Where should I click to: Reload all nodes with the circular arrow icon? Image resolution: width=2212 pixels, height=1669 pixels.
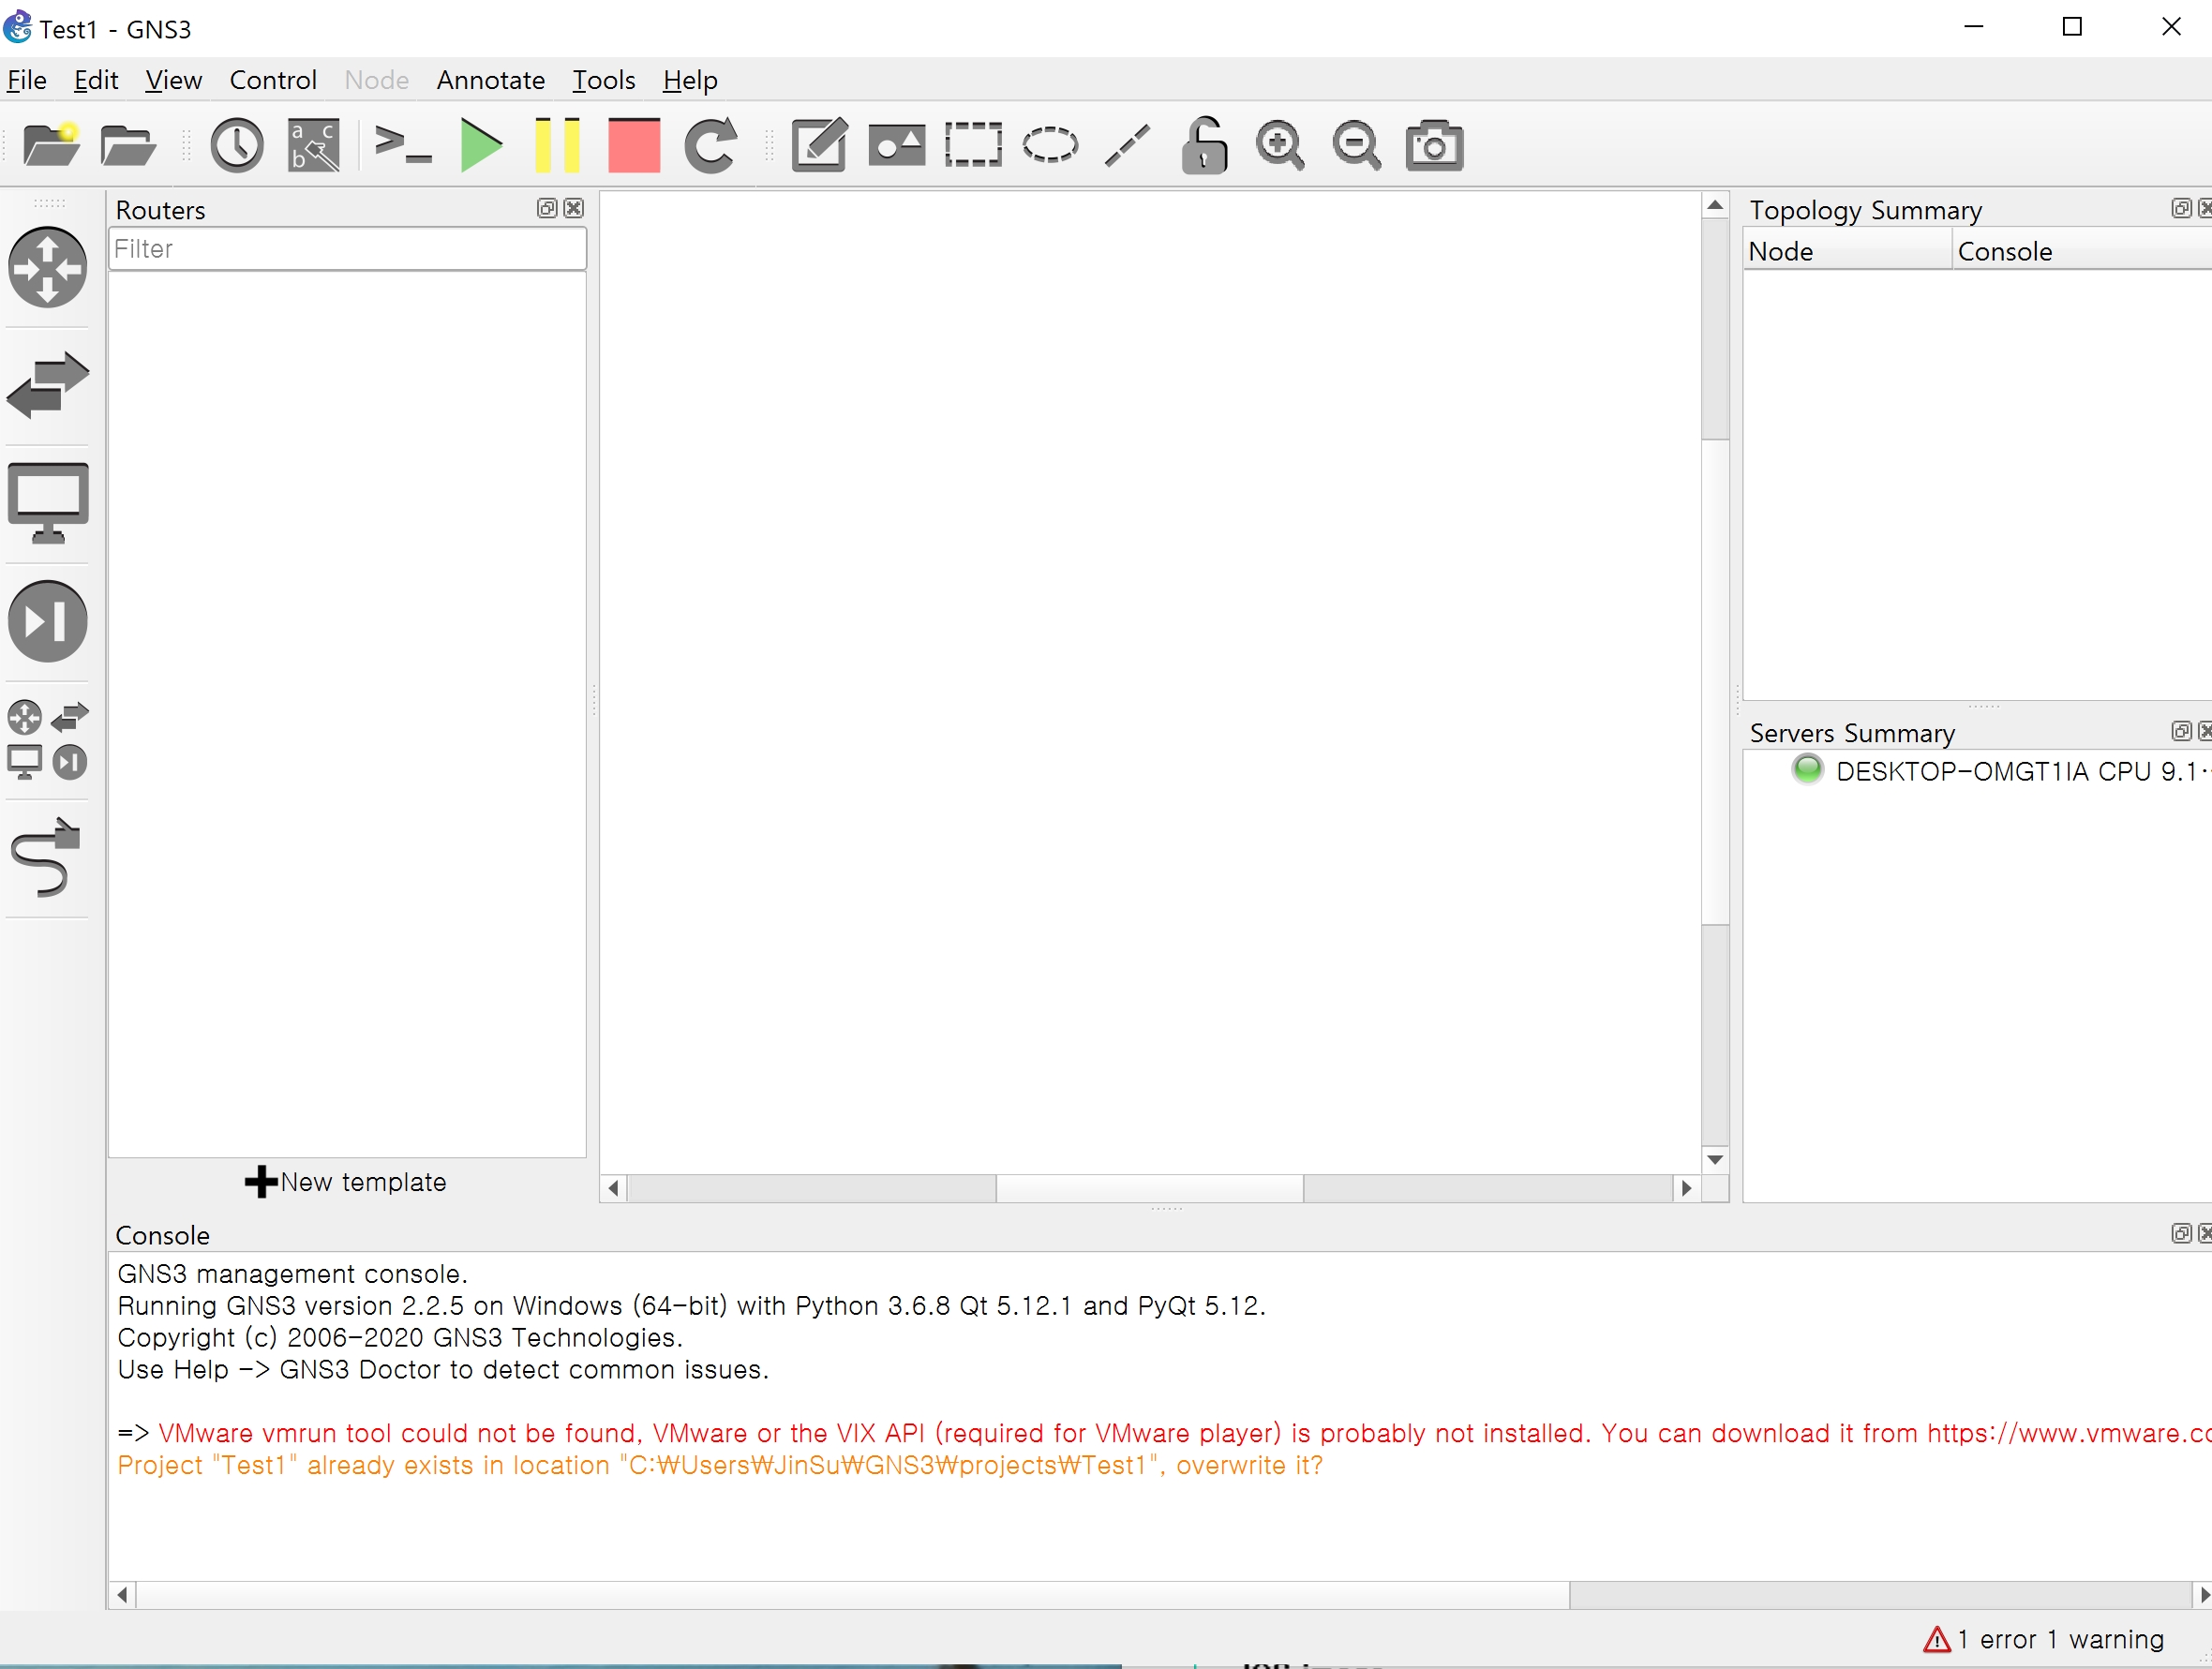[711, 146]
